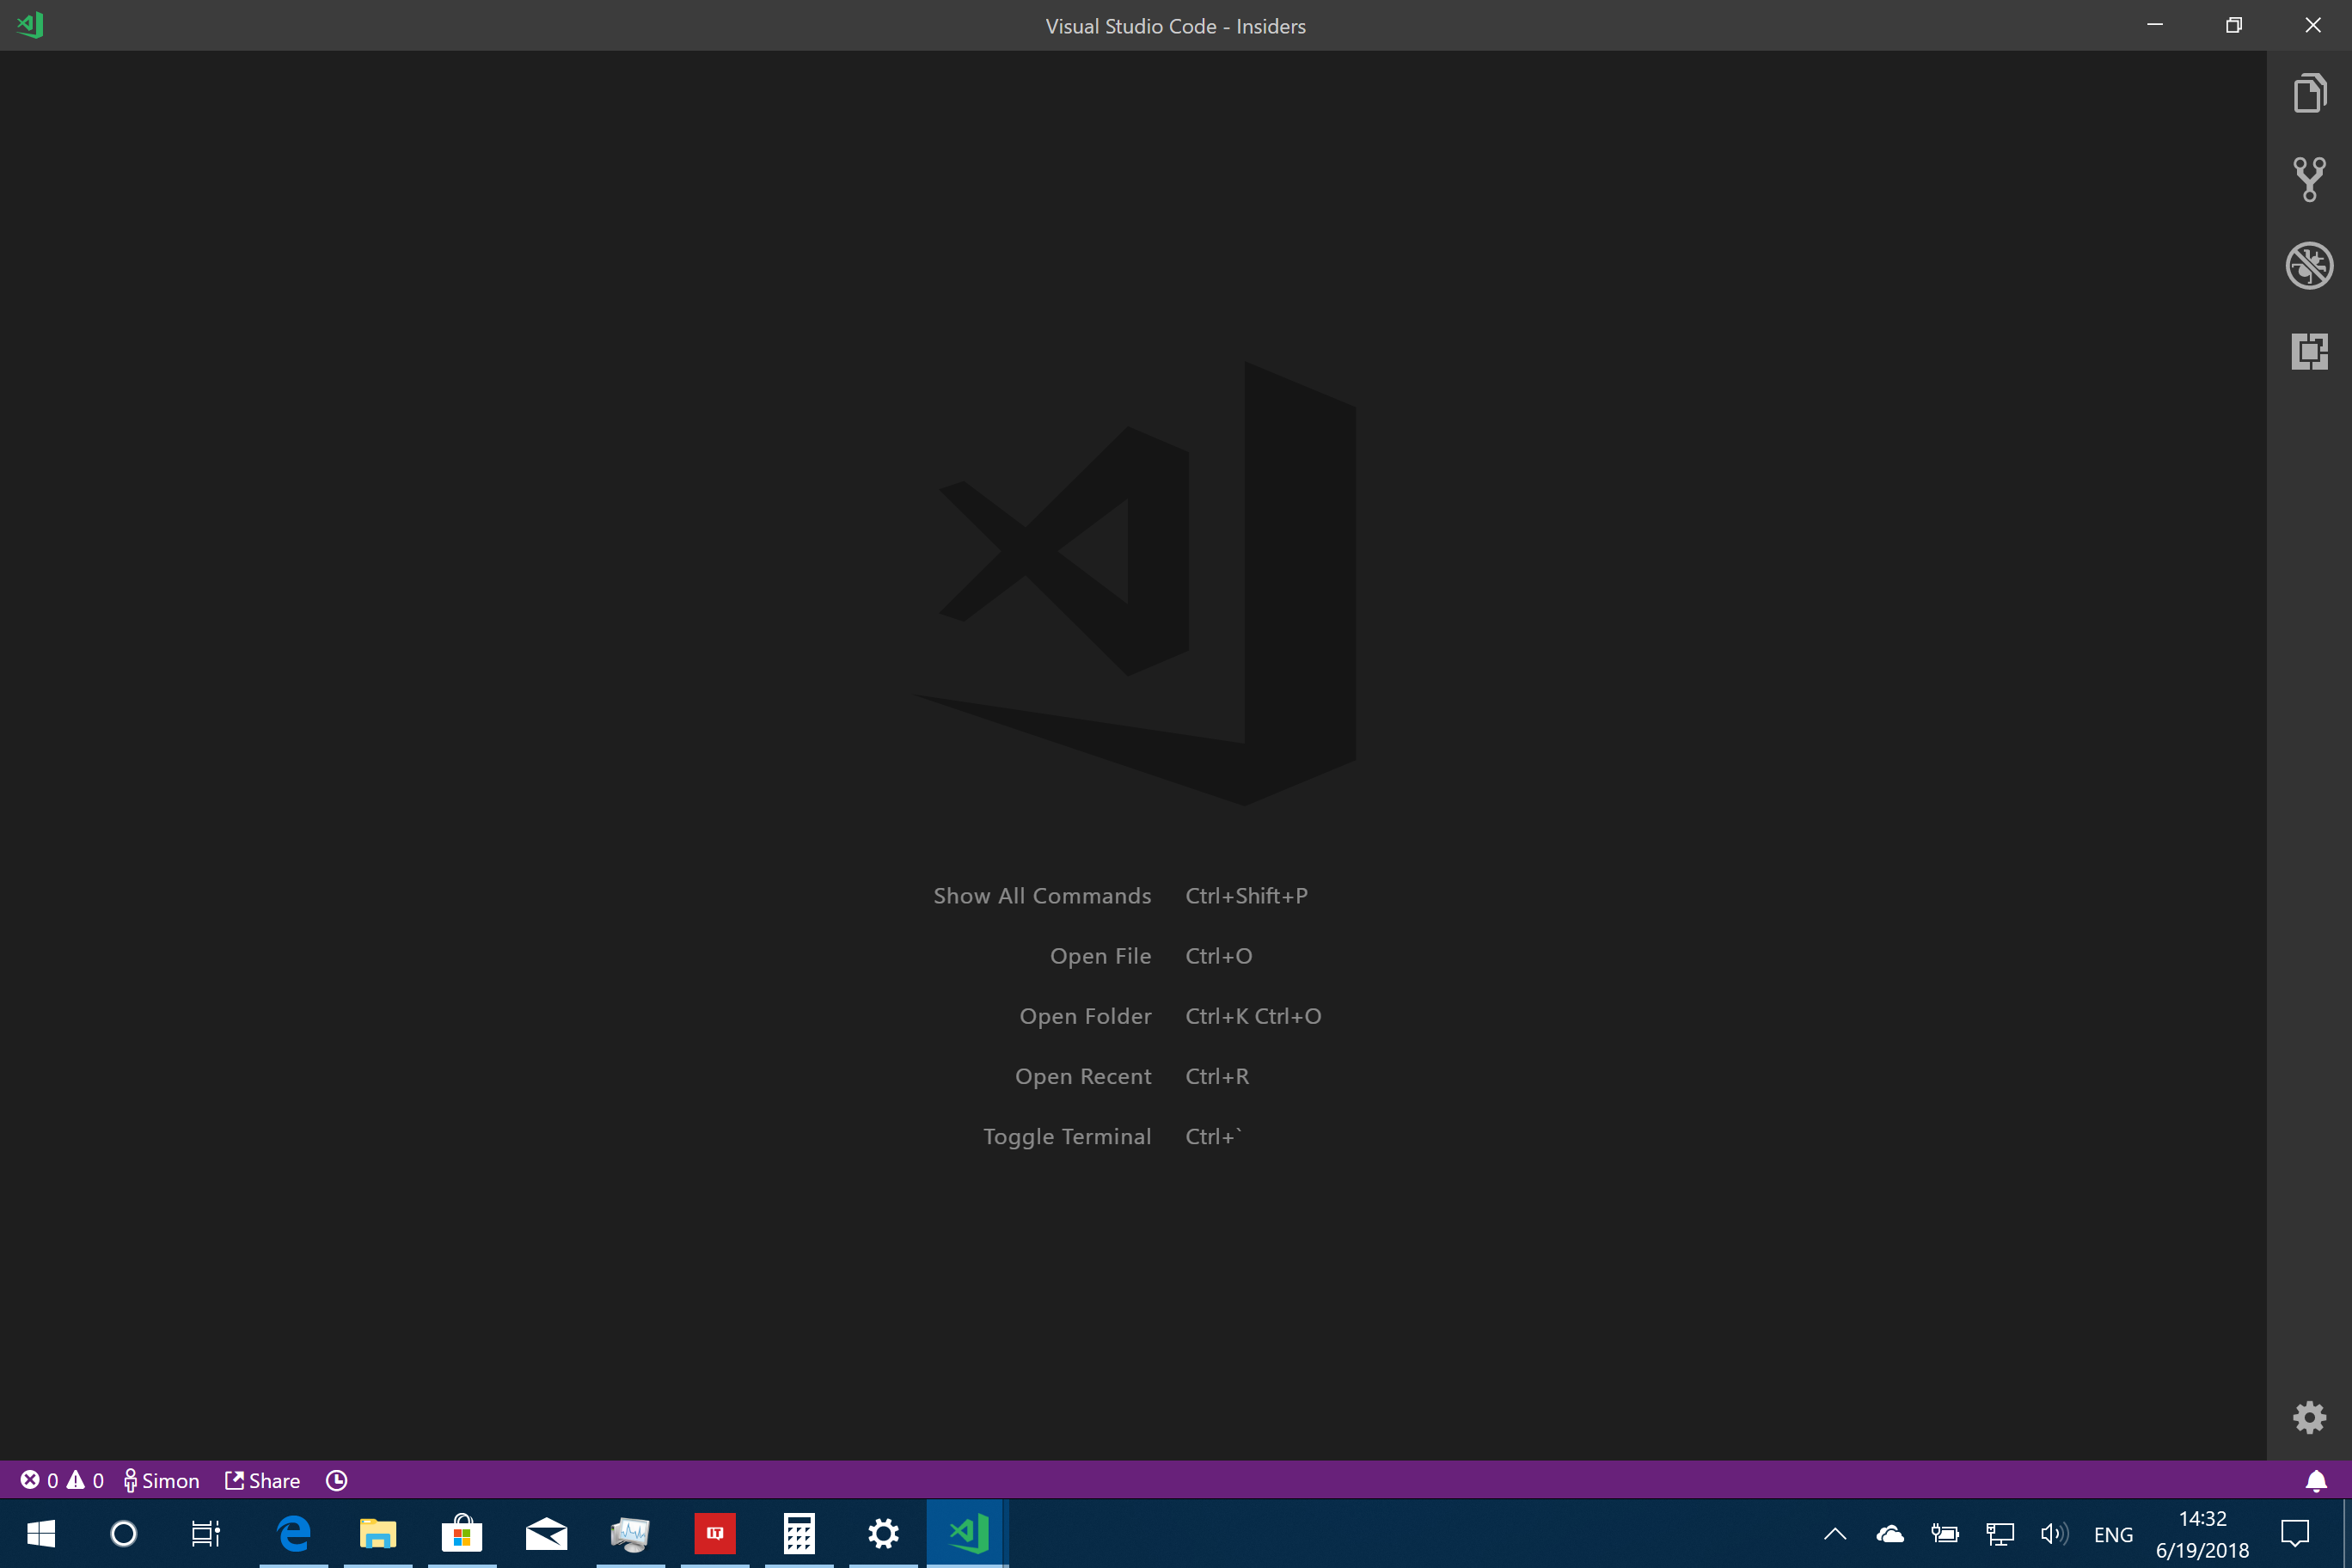The image size is (2352, 1568).
Task: Click the errors count in status bar
Action: tap(39, 1480)
